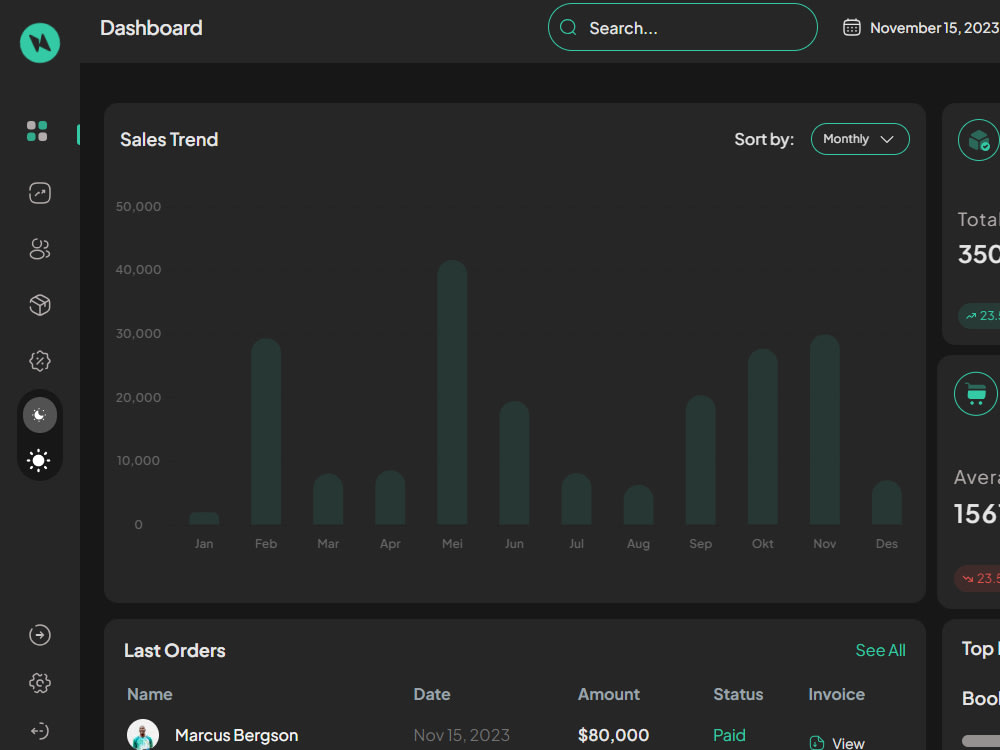
Task: Click the red downward trend badge
Action: tap(977, 578)
